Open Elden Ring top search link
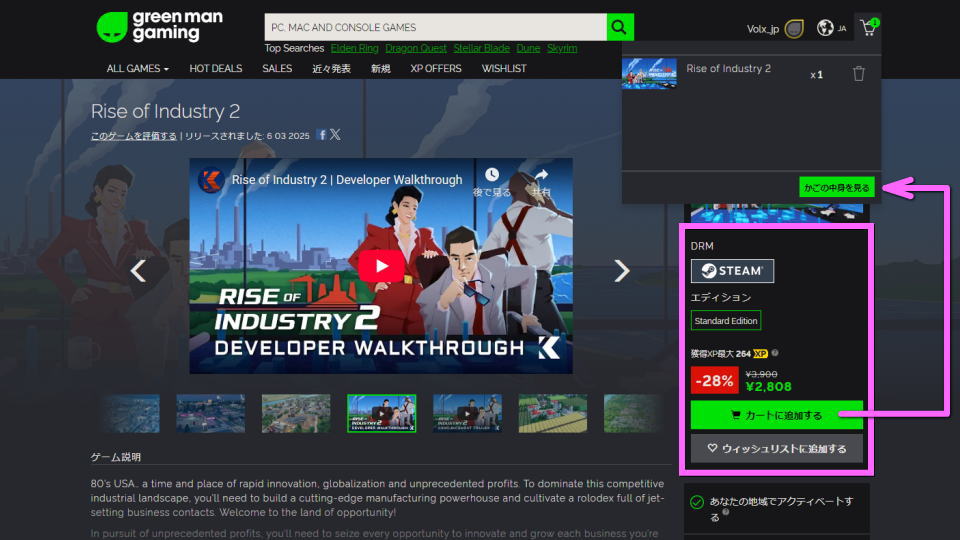The height and width of the screenshot is (540, 960). point(354,48)
